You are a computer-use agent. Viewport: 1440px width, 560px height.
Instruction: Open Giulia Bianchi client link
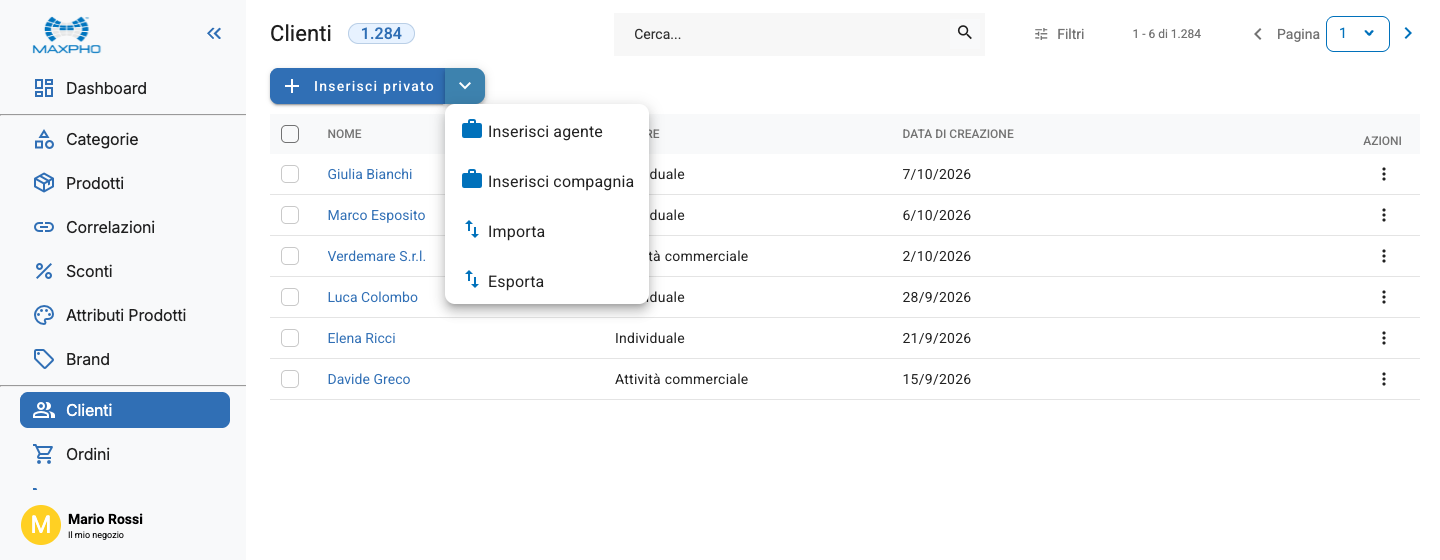370,174
